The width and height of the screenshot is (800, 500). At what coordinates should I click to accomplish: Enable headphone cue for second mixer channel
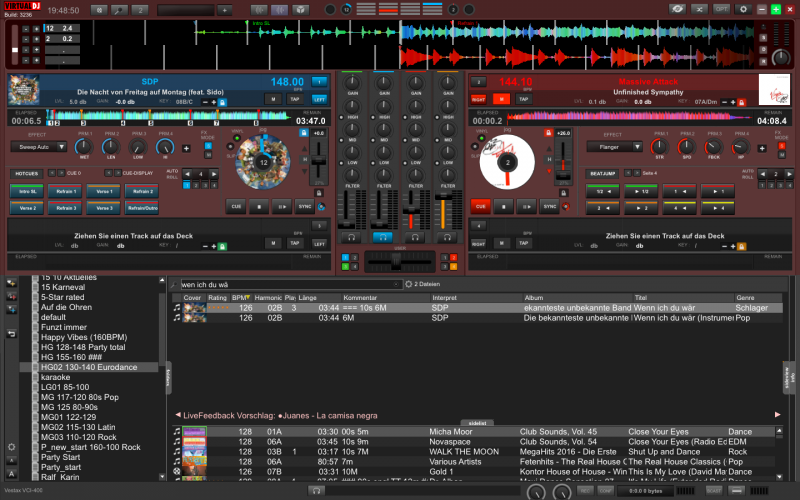coord(381,237)
